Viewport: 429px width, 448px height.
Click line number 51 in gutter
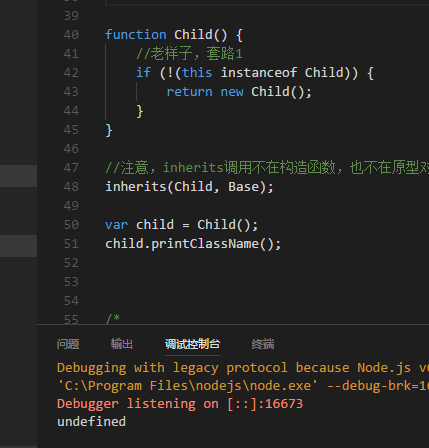click(x=71, y=244)
